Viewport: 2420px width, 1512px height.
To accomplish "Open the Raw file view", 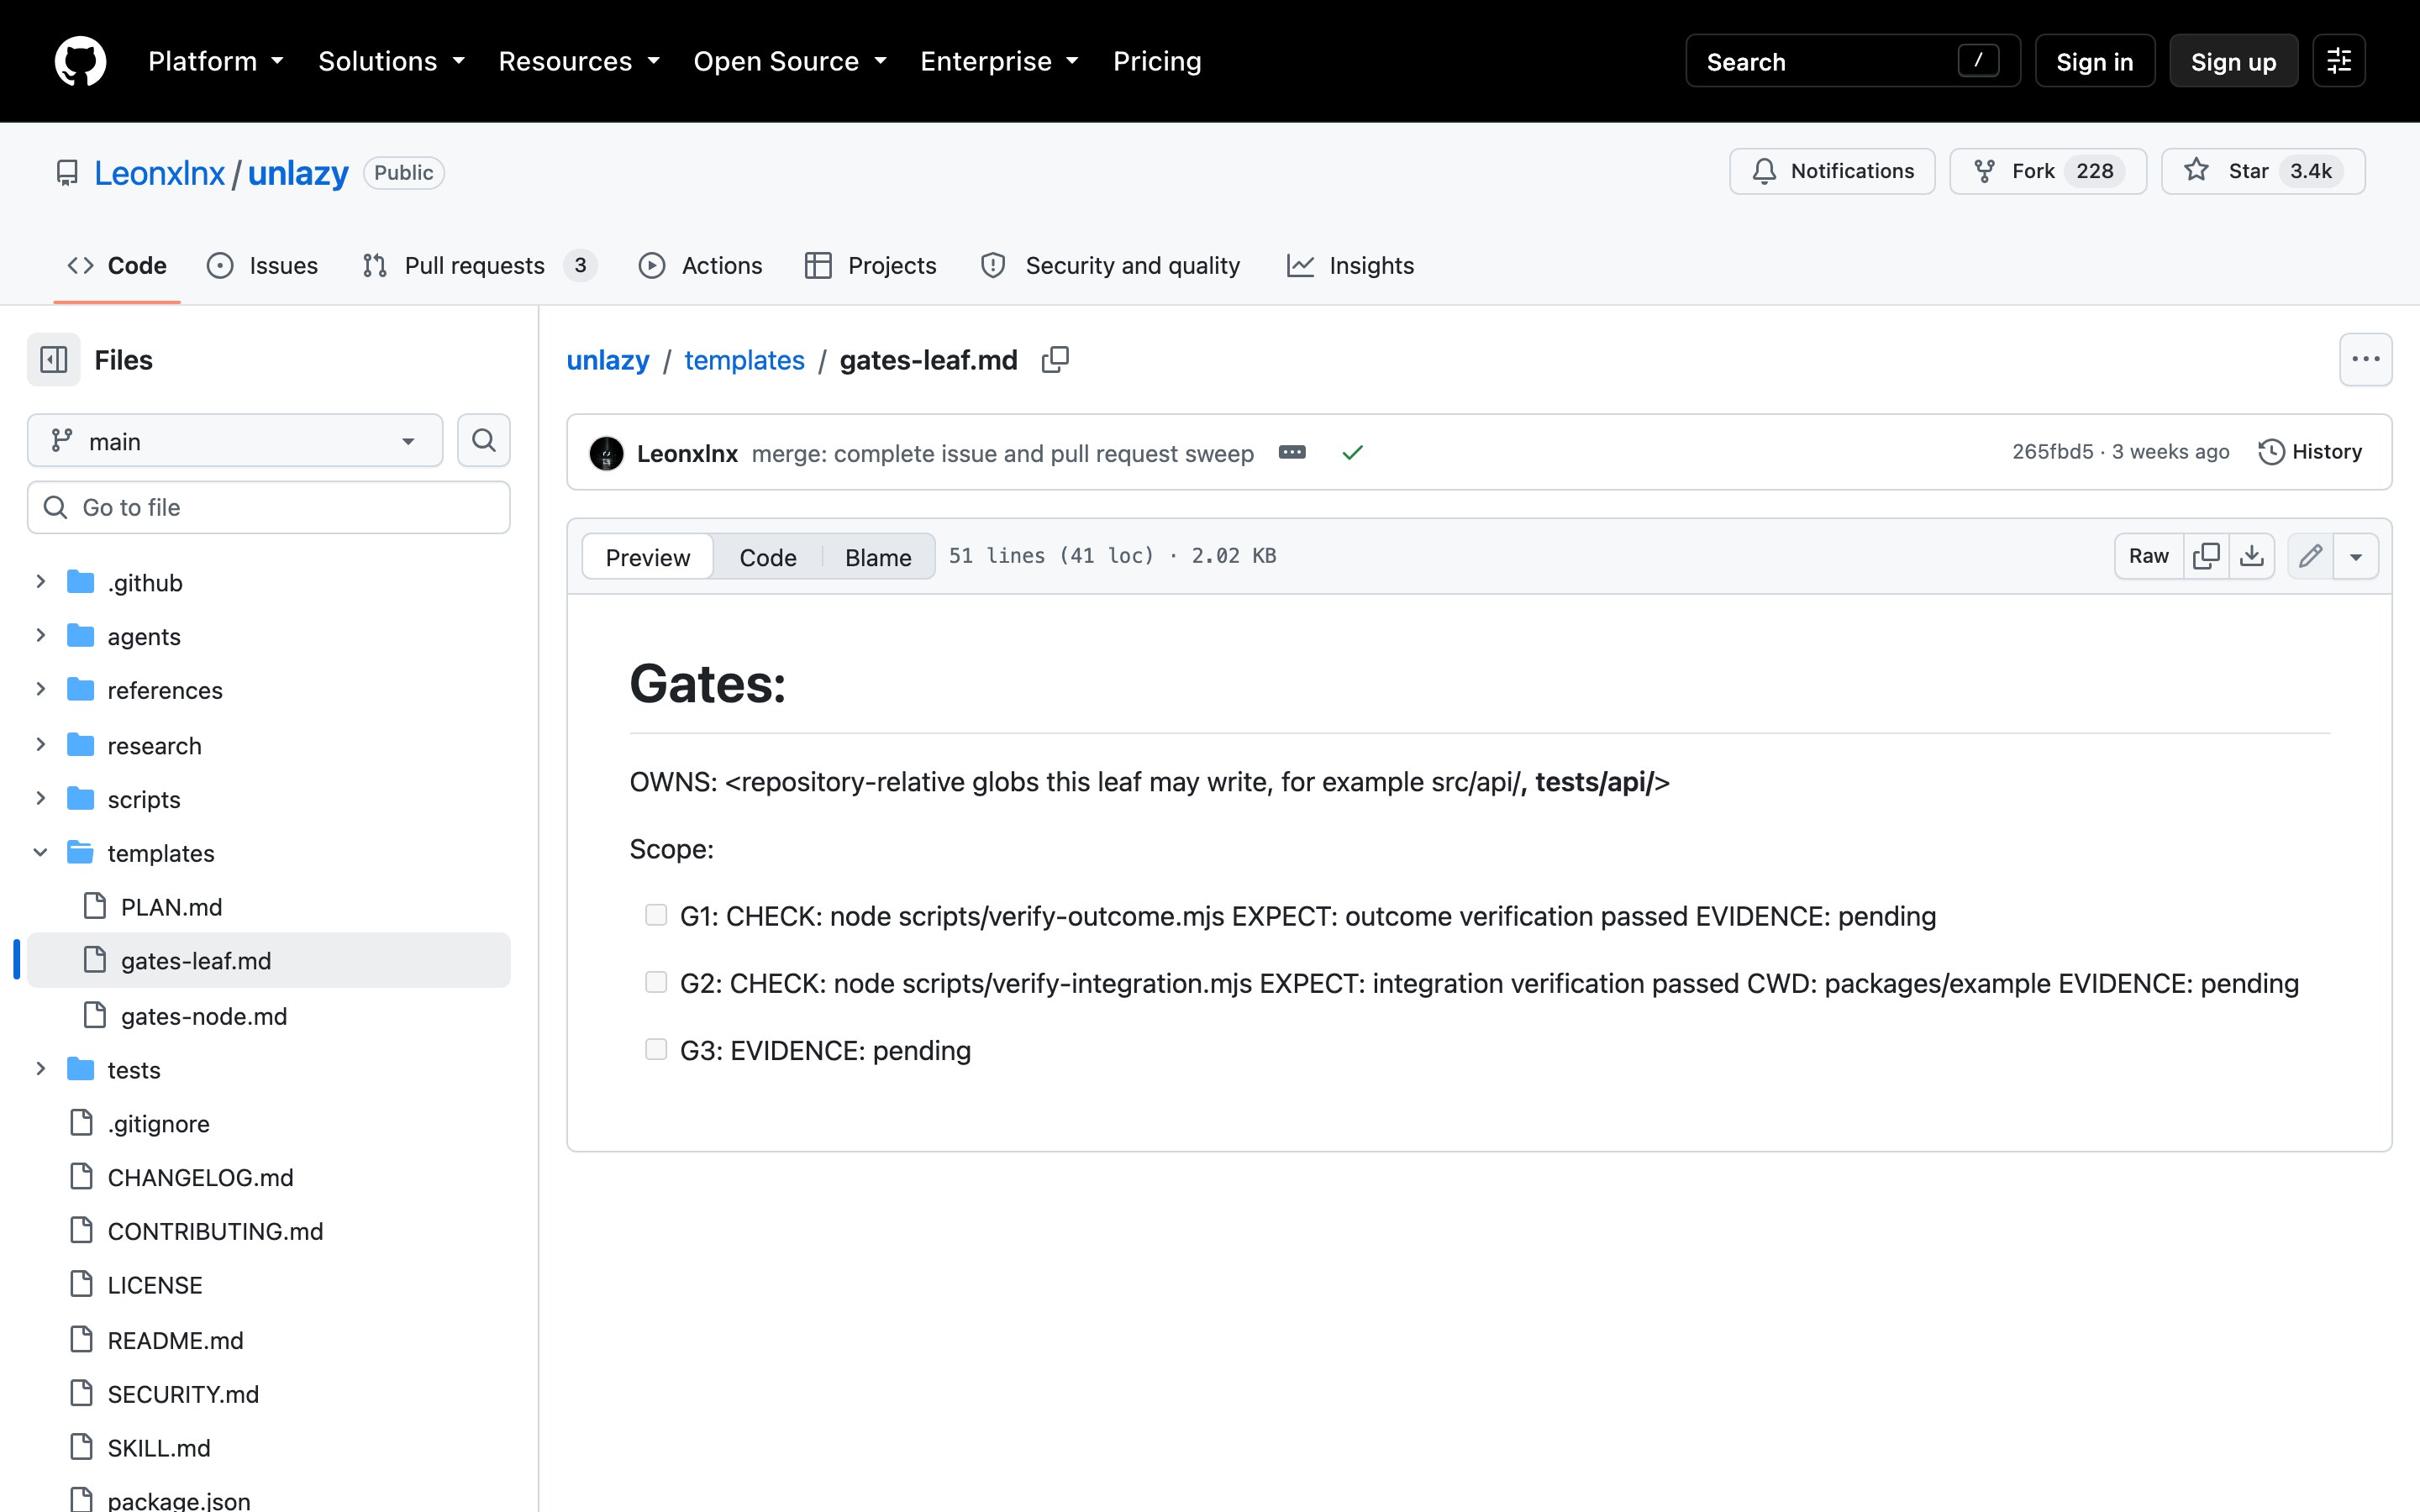I will (x=2149, y=556).
